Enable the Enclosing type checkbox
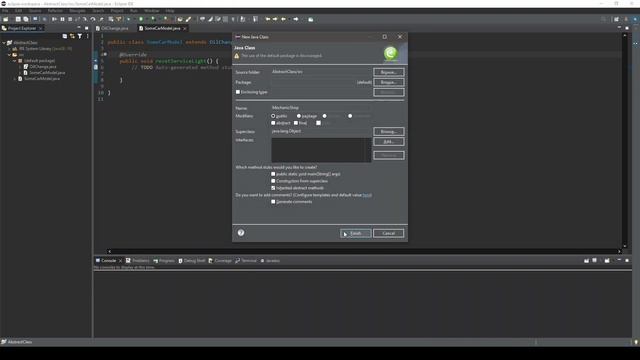This screenshot has width=640, height=360. [x=238, y=92]
